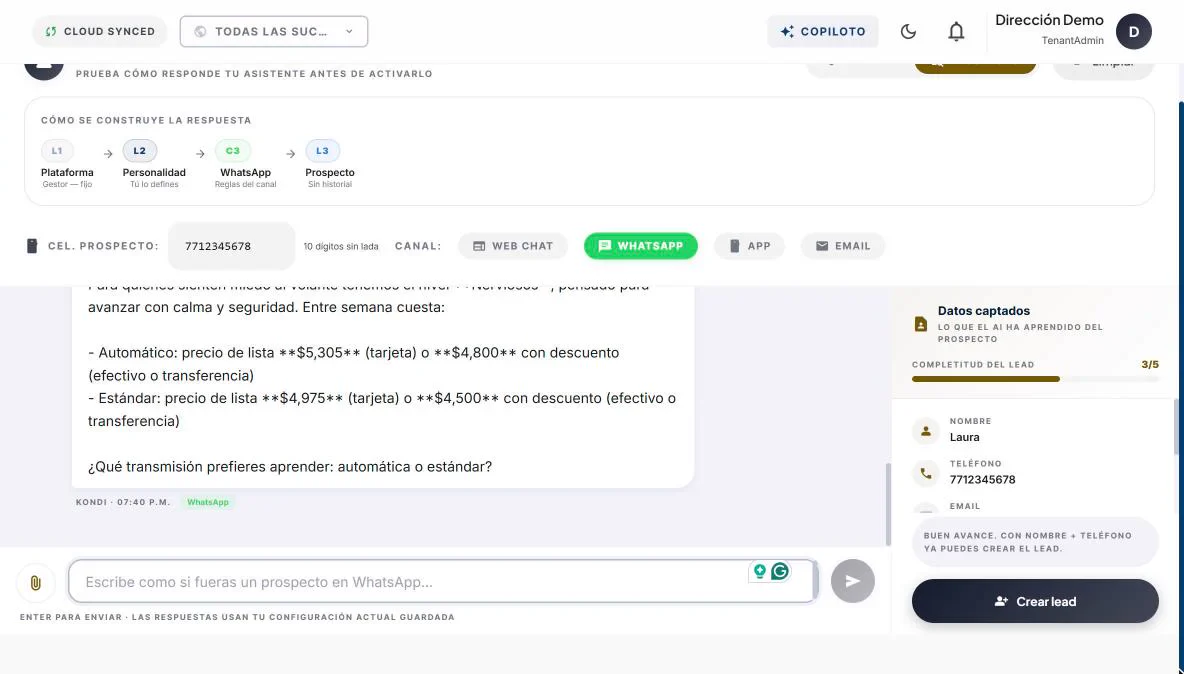Select the C3 WhatsApp layer badge
Viewport: 1184px width, 674px height.
pos(233,151)
